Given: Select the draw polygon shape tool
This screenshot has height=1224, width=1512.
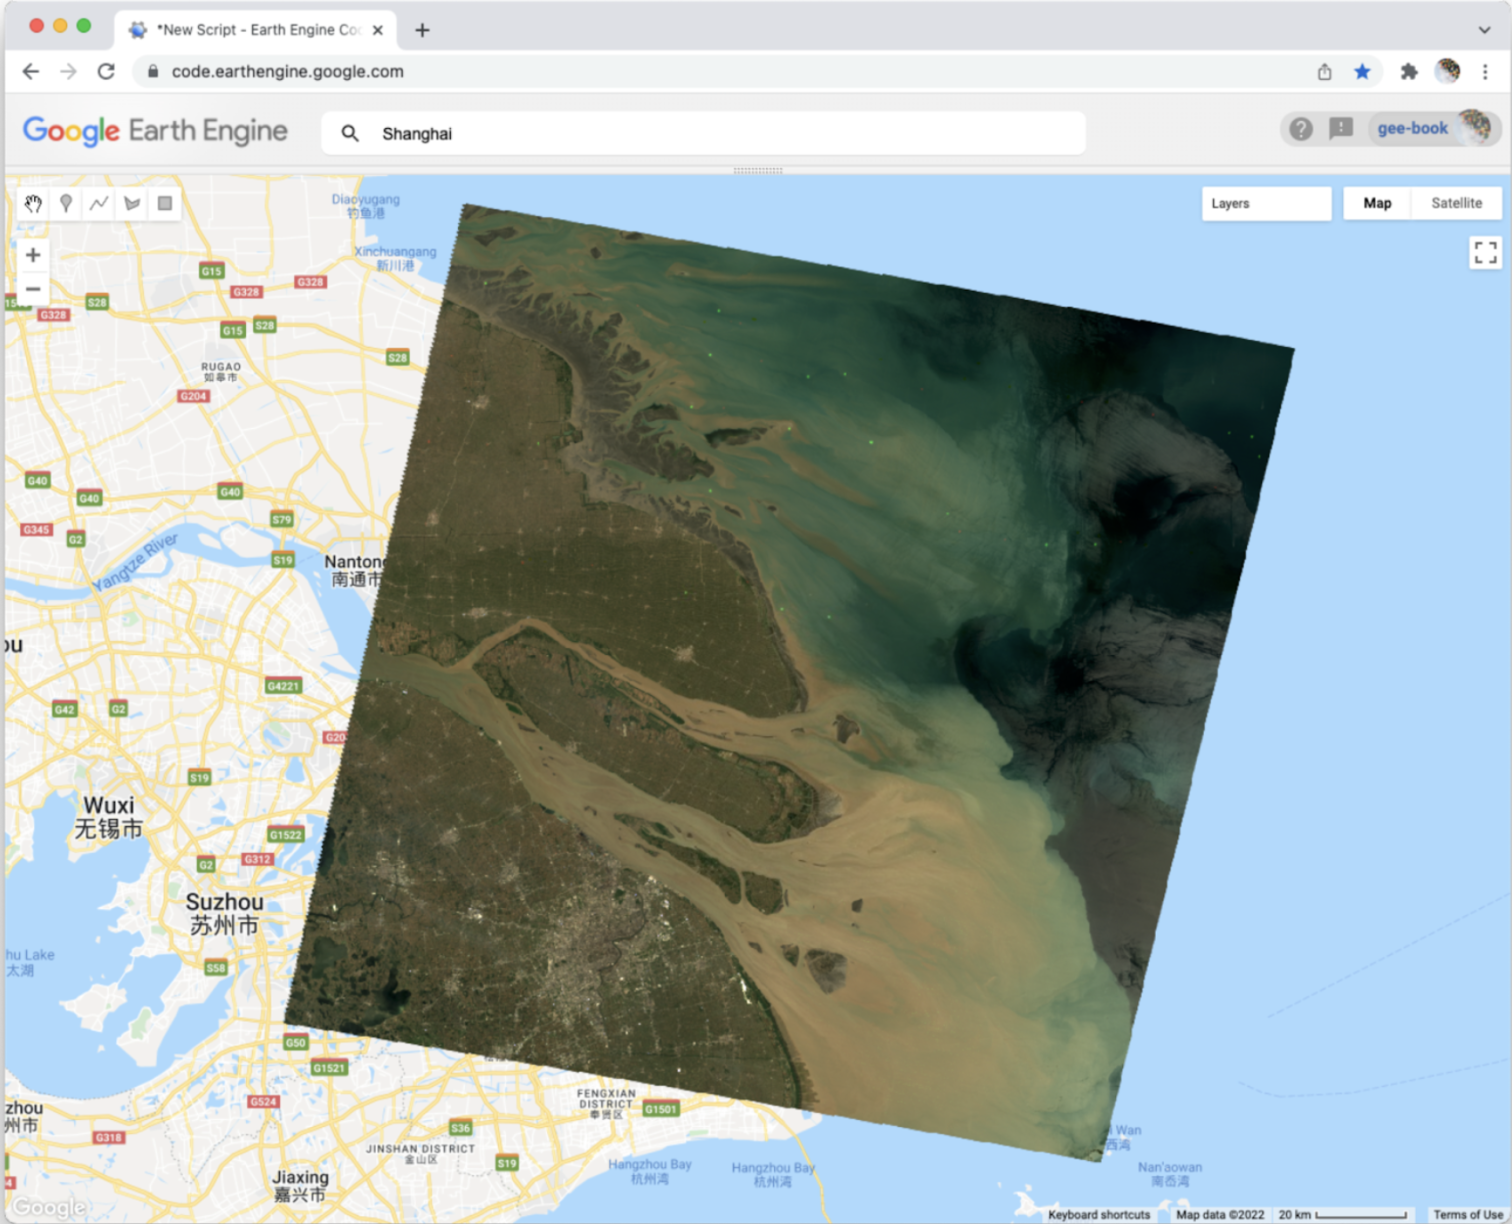Looking at the screenshot, I should (132, 204).
